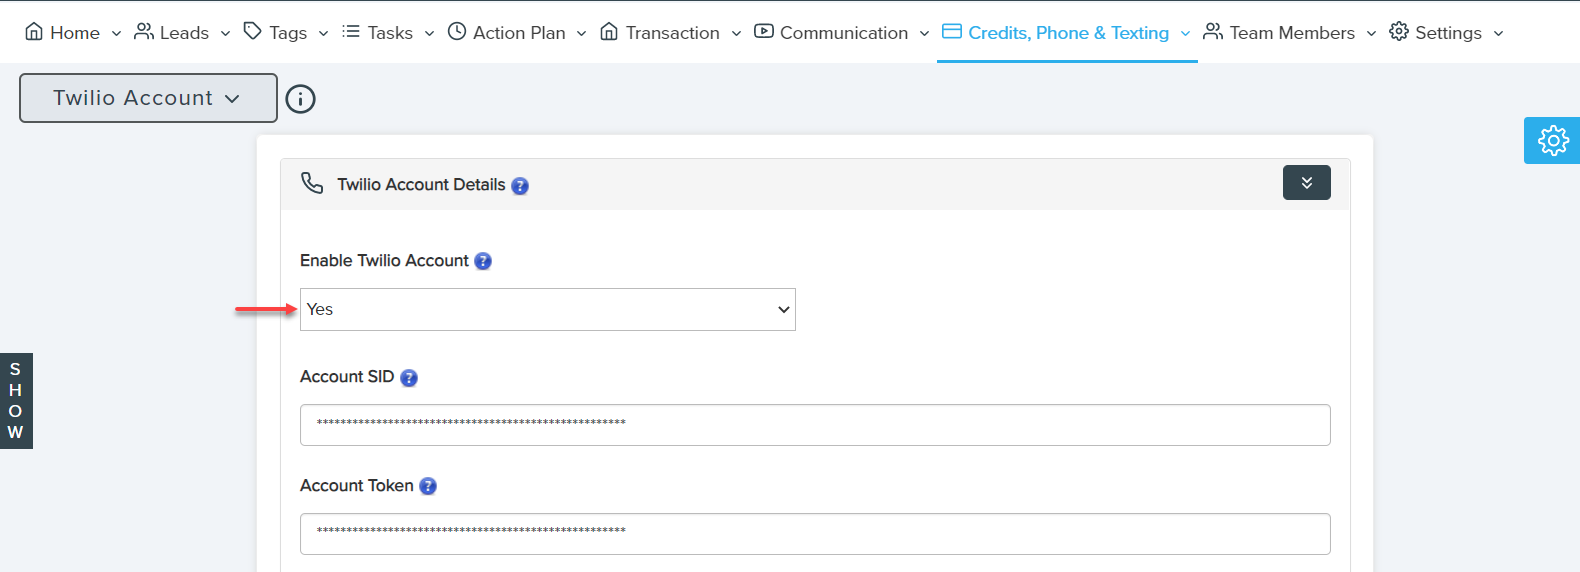Open the Enable Twilio Account dropdown

[x=547, y=310]
